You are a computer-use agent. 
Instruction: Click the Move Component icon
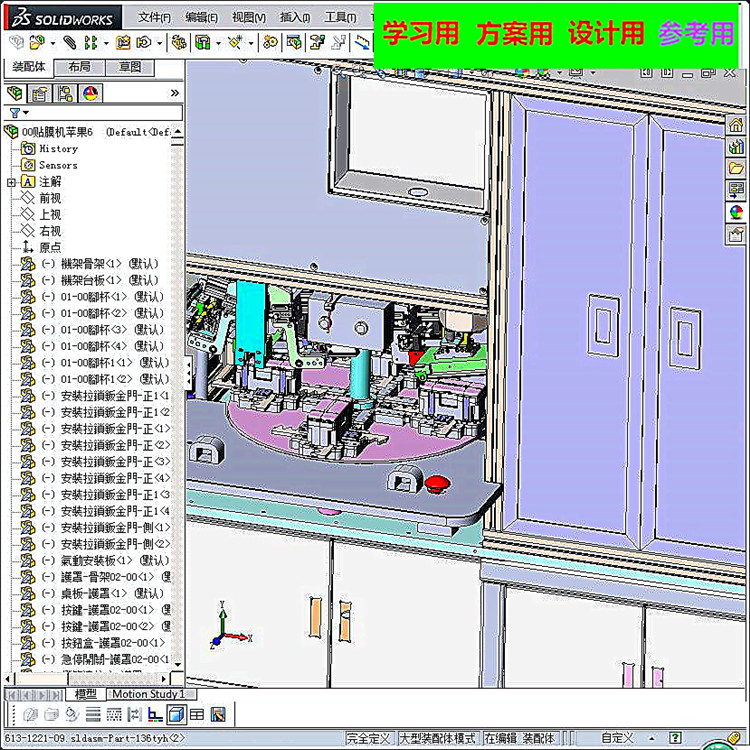144,43
